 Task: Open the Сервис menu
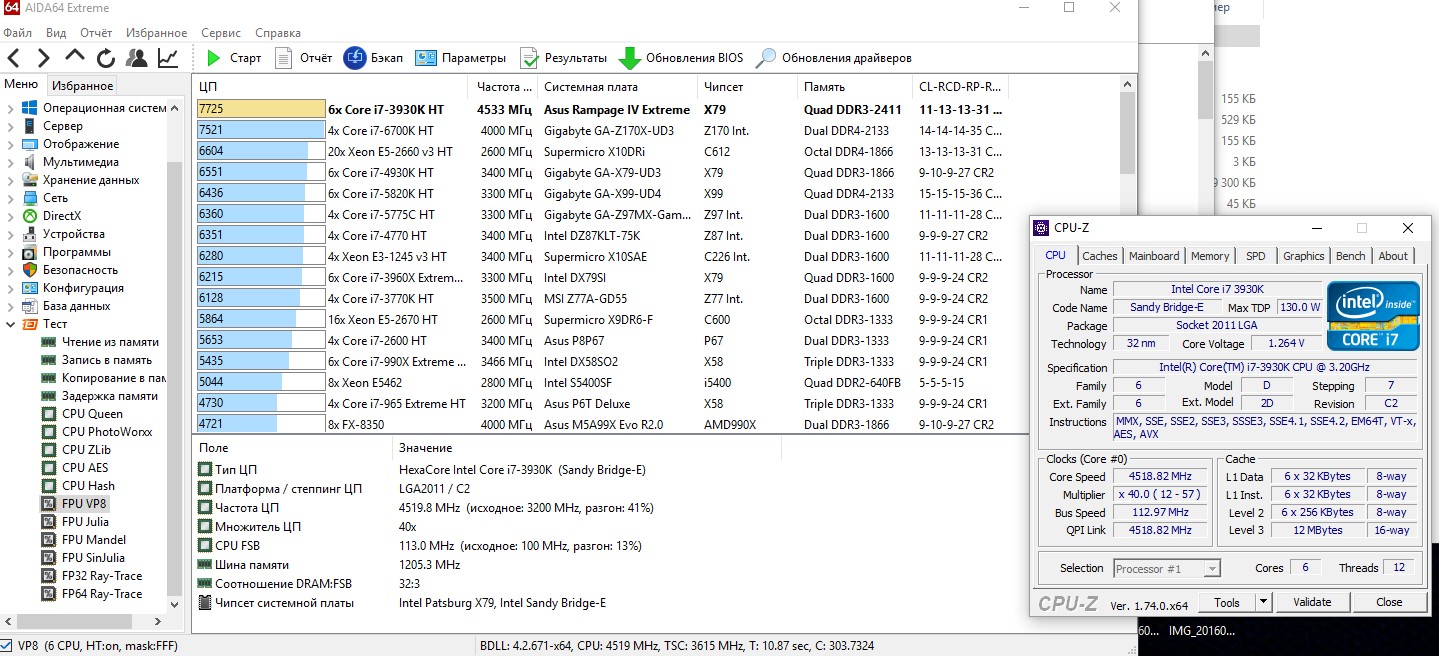tap(220, 33)
